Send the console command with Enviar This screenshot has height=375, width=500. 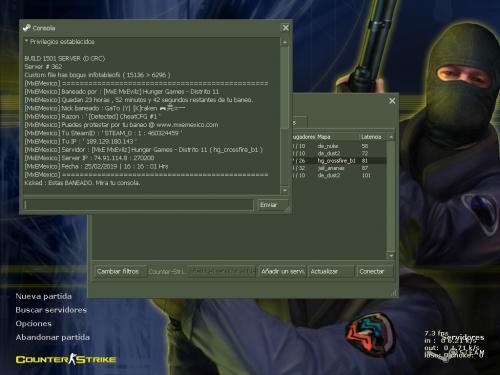tap(272, 205)
